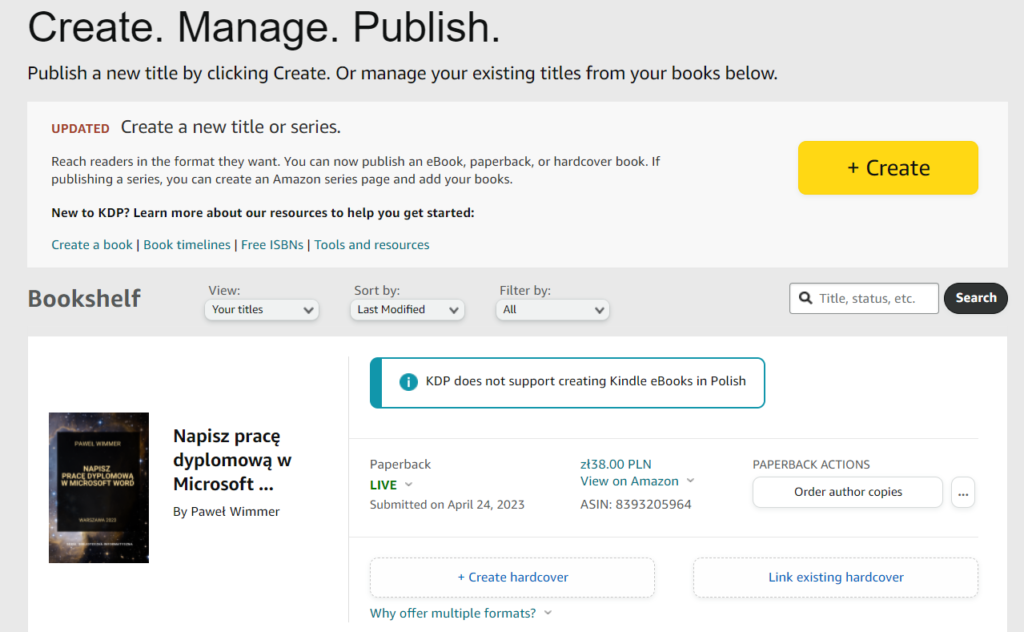Click the yellow + Create button
Viewport: 1024px width, 632px height.
coord(887,168)
